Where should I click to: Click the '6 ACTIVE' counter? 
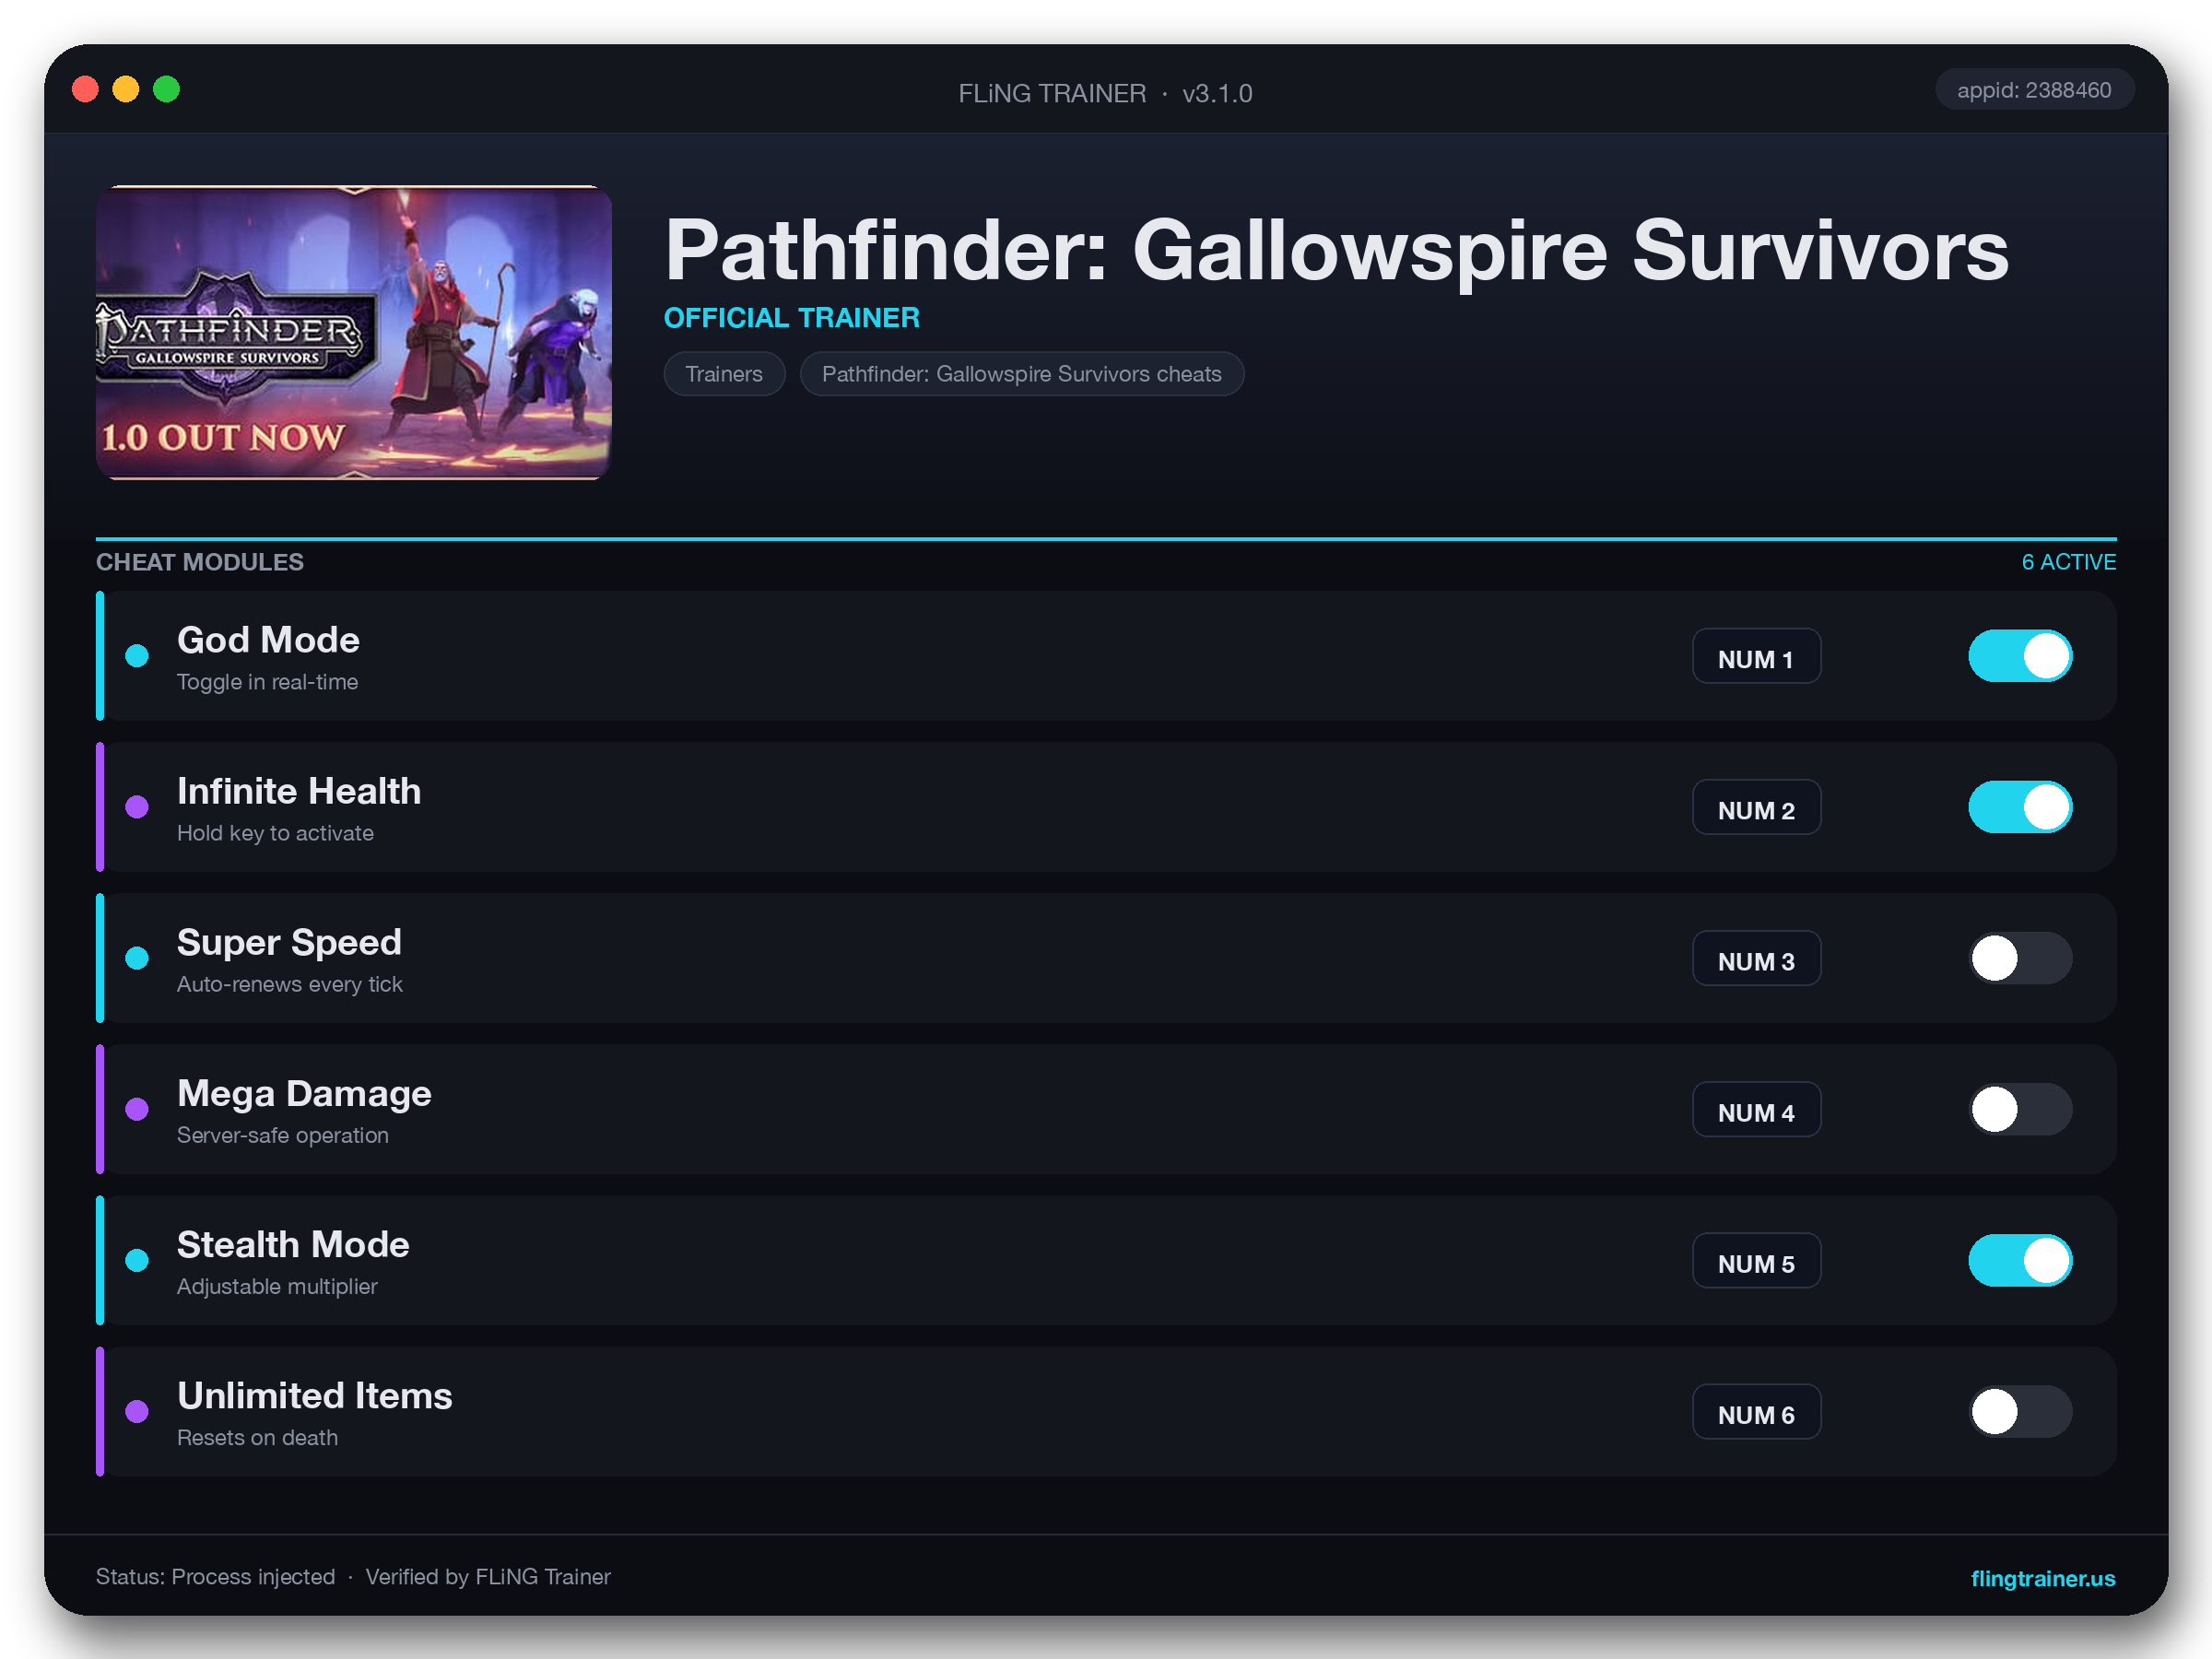(2068, 562)
